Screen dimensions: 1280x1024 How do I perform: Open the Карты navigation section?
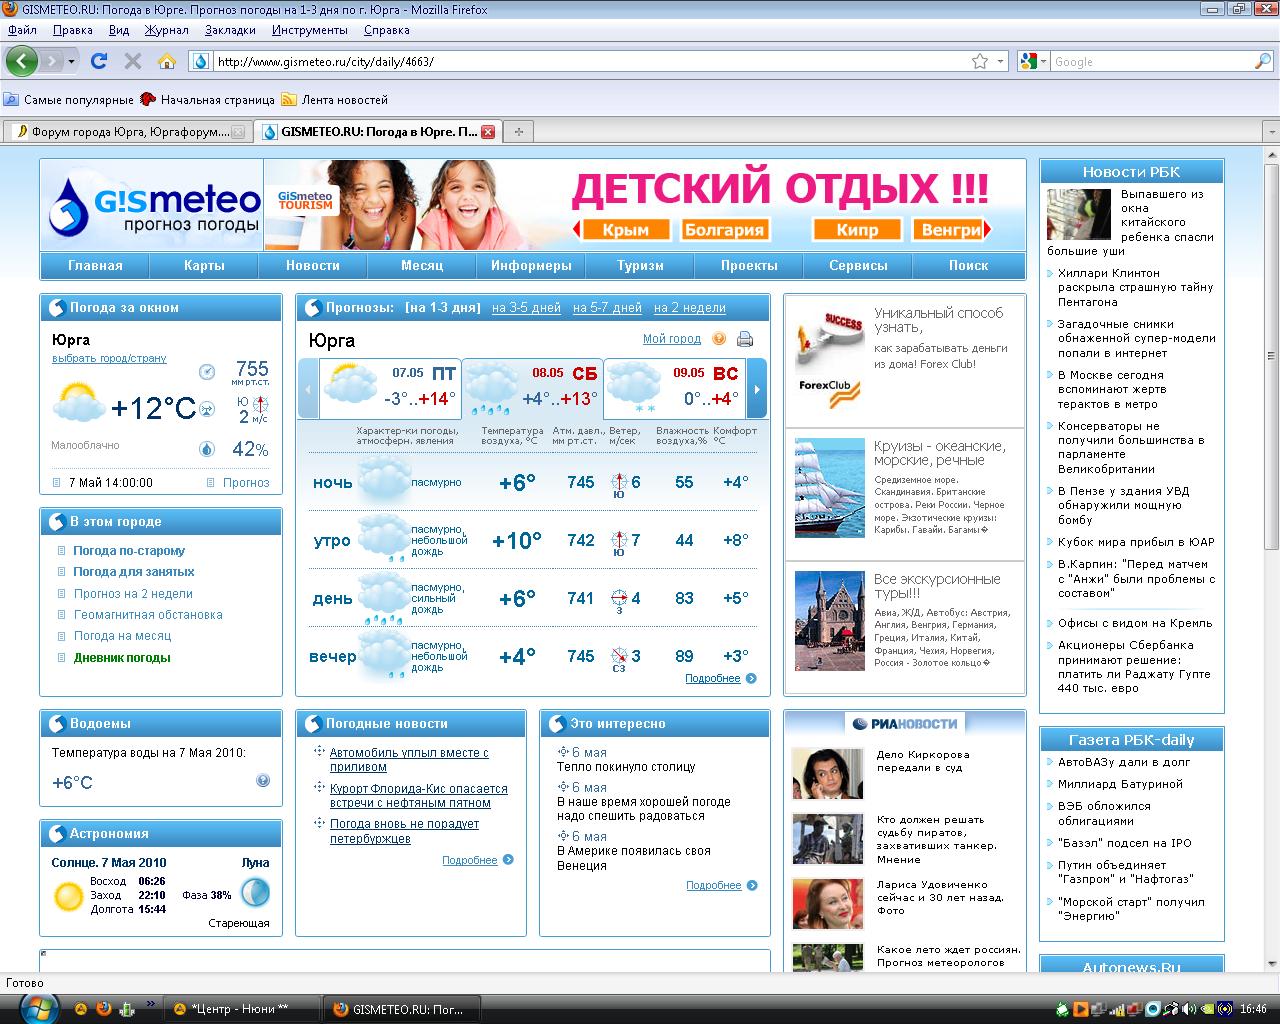204,266
